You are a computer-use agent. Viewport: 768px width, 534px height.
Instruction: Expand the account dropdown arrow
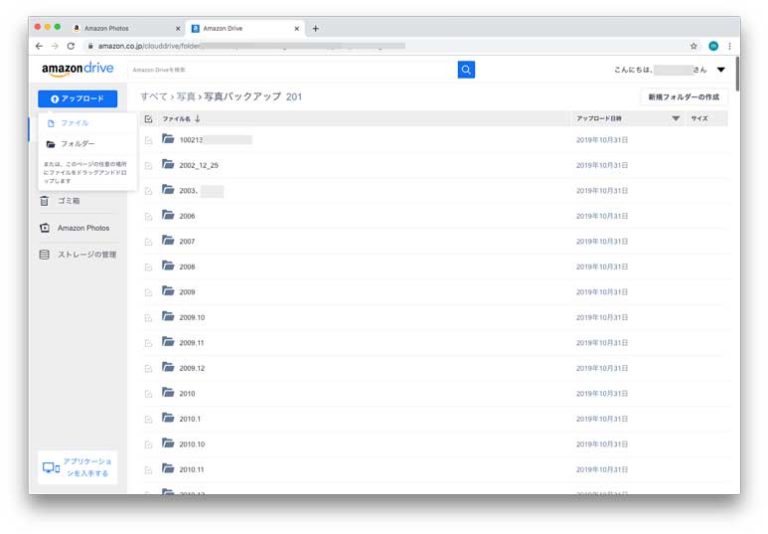[722, 69]
